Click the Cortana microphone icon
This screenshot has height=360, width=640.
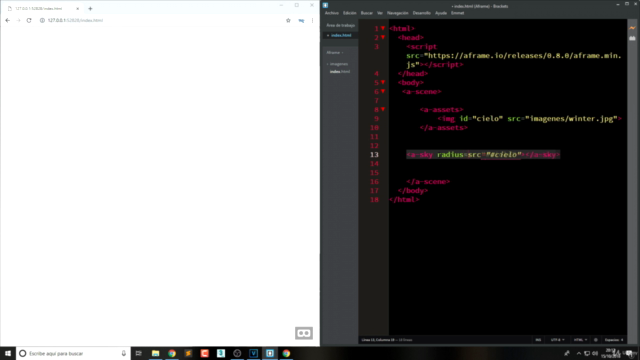[x=124, y=353]
